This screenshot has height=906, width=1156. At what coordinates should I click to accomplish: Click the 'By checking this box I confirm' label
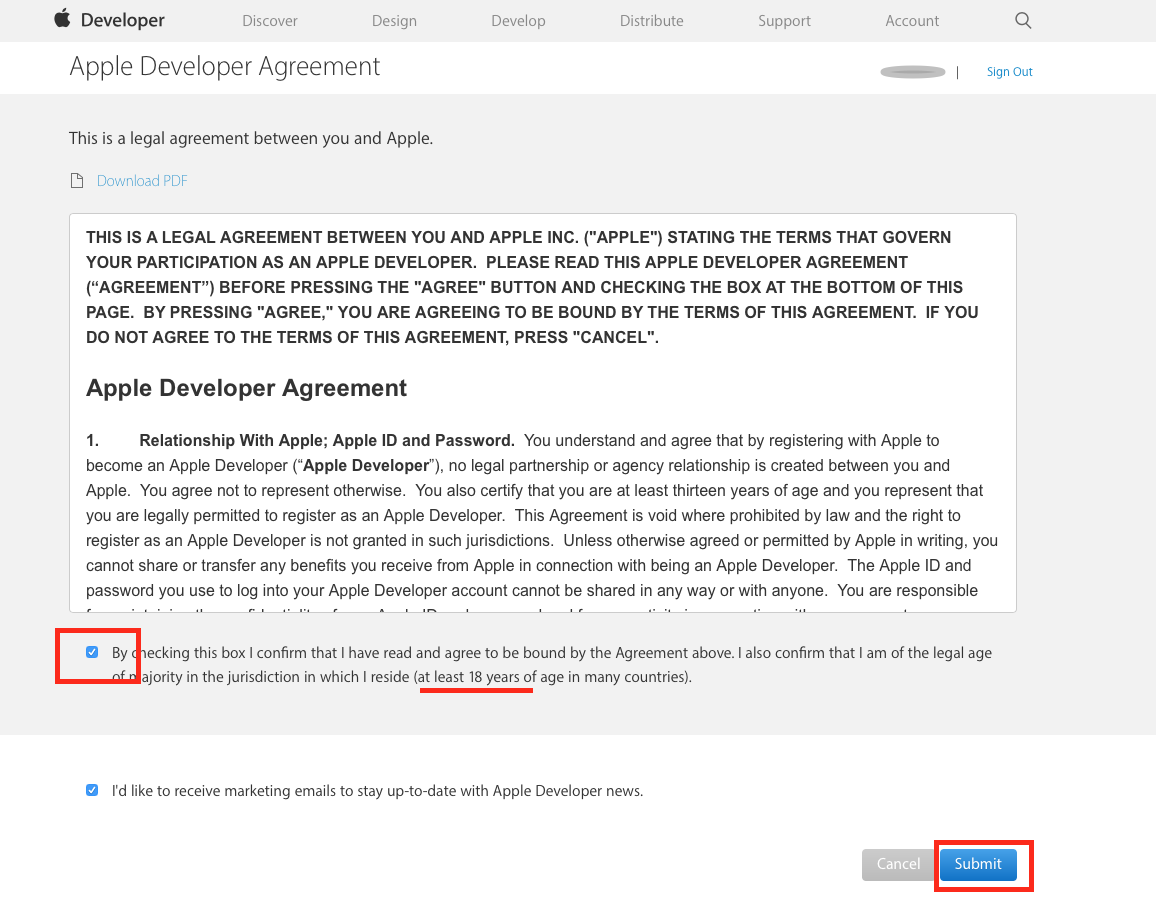coord(551,665)
